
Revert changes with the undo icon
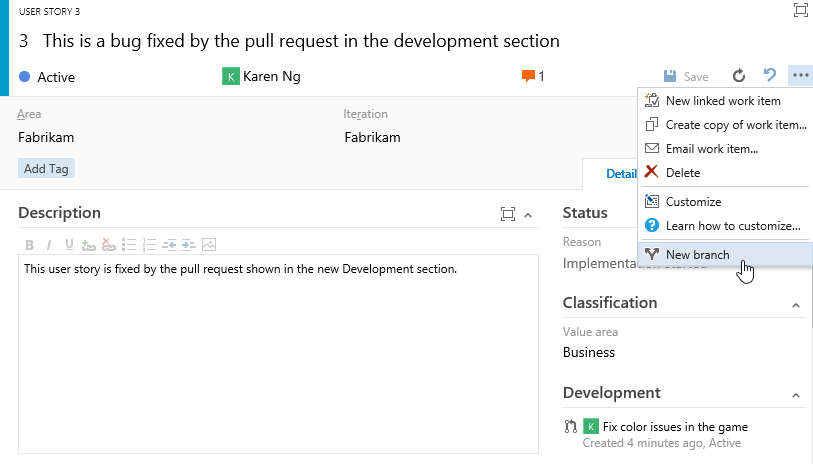(770, 76)
